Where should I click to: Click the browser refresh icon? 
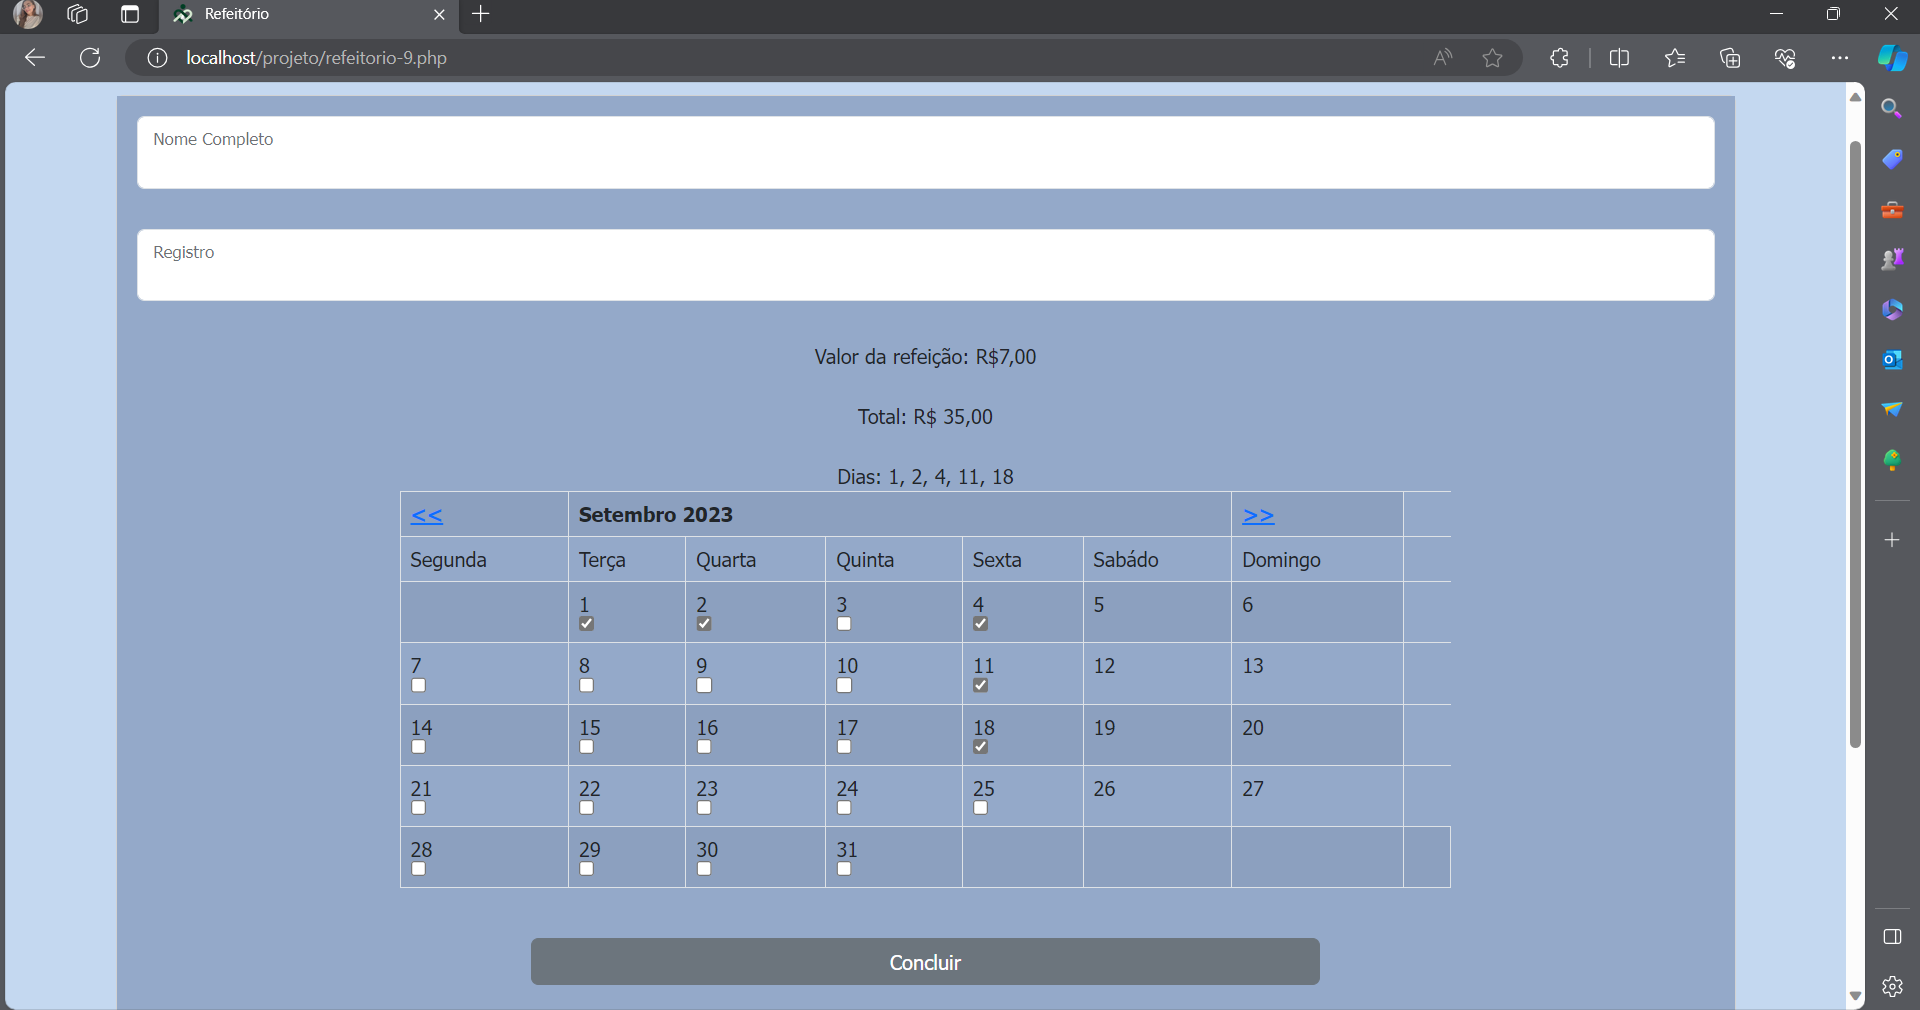point(90,58)
